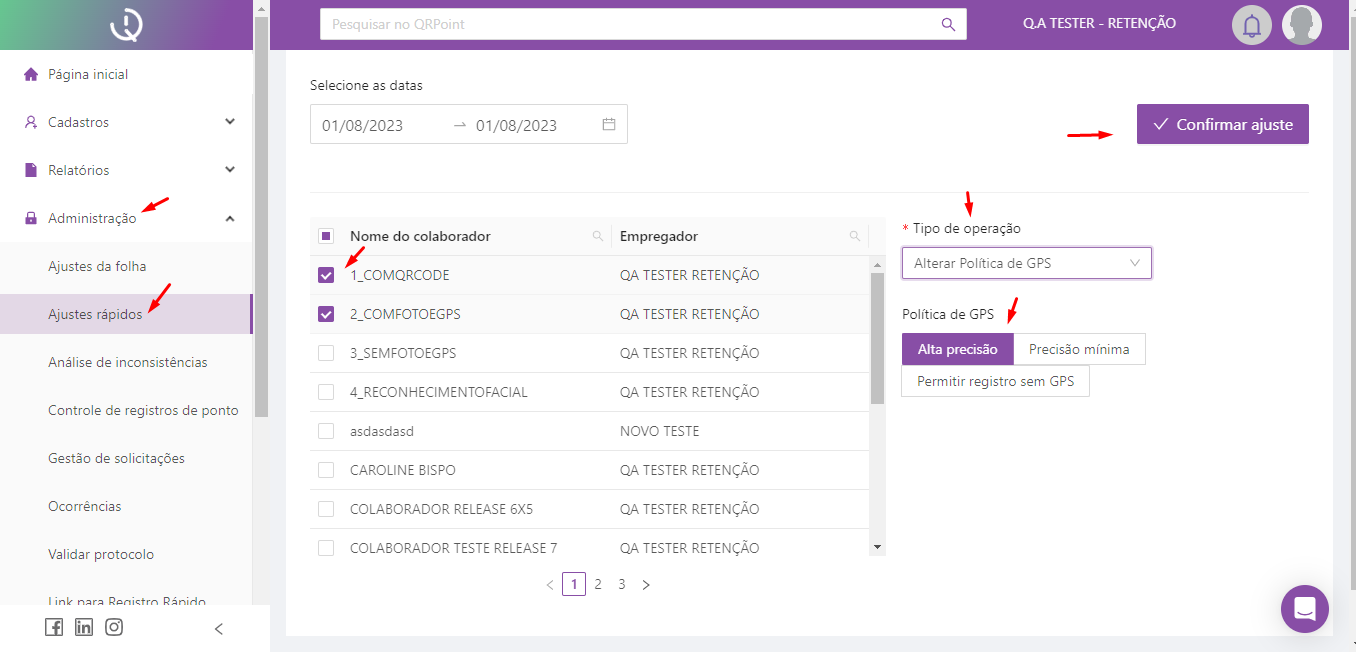Viewport: 1356px width, 652px height.
Task: Check the 3_SEMFOTOEGPS checkbox
Action: pyautogui.click(x=326, y=353)
